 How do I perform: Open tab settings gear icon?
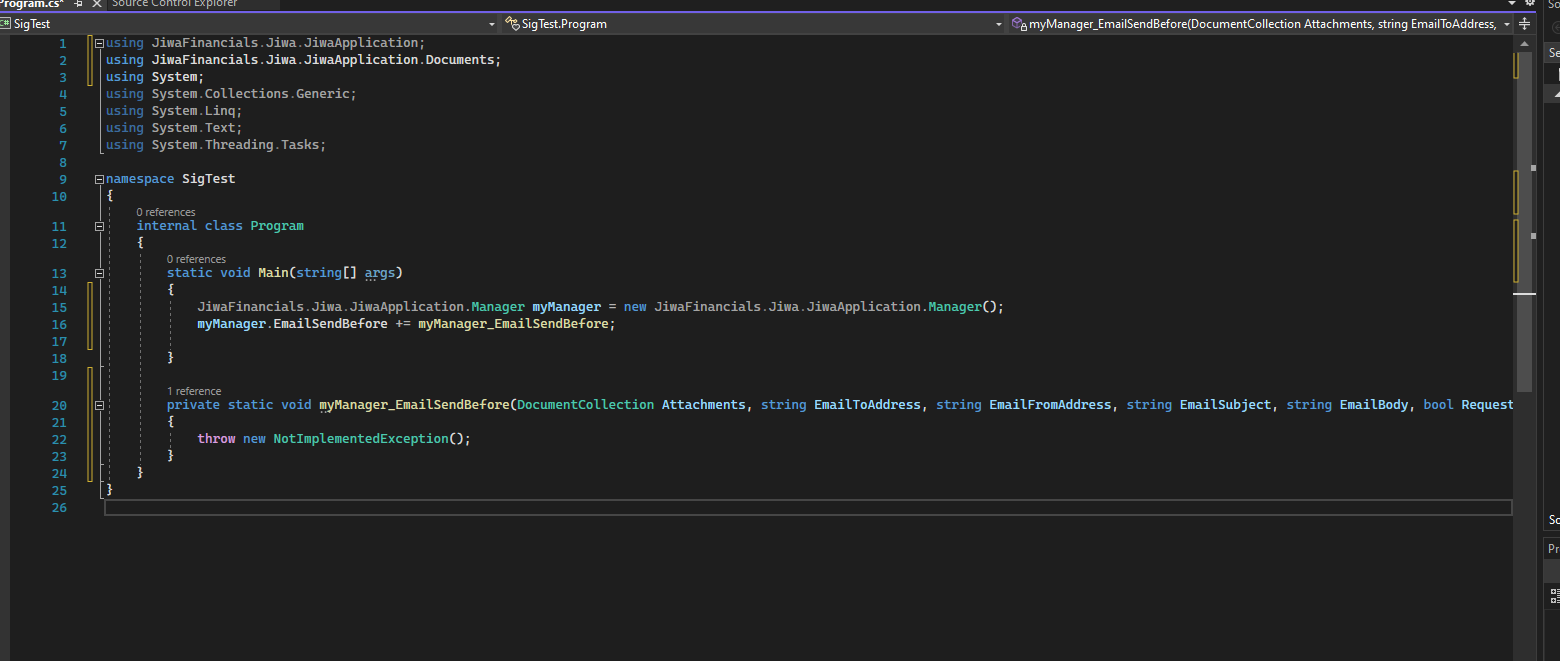(x=1529, y=4)
